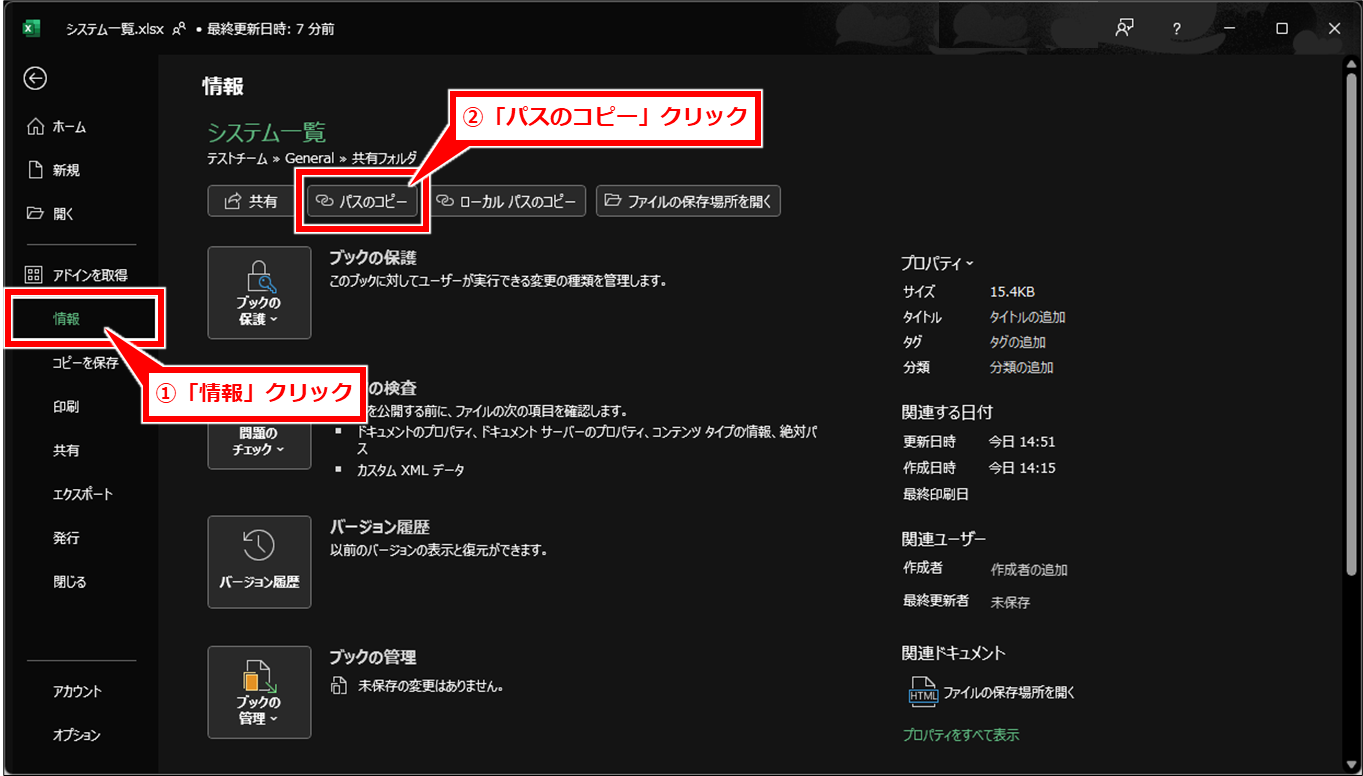This screenshot has width=1363, height=776.
Task: Expand the ブックの保護 dropdown button
Action: pyautogui.click(x=259, y=293)
